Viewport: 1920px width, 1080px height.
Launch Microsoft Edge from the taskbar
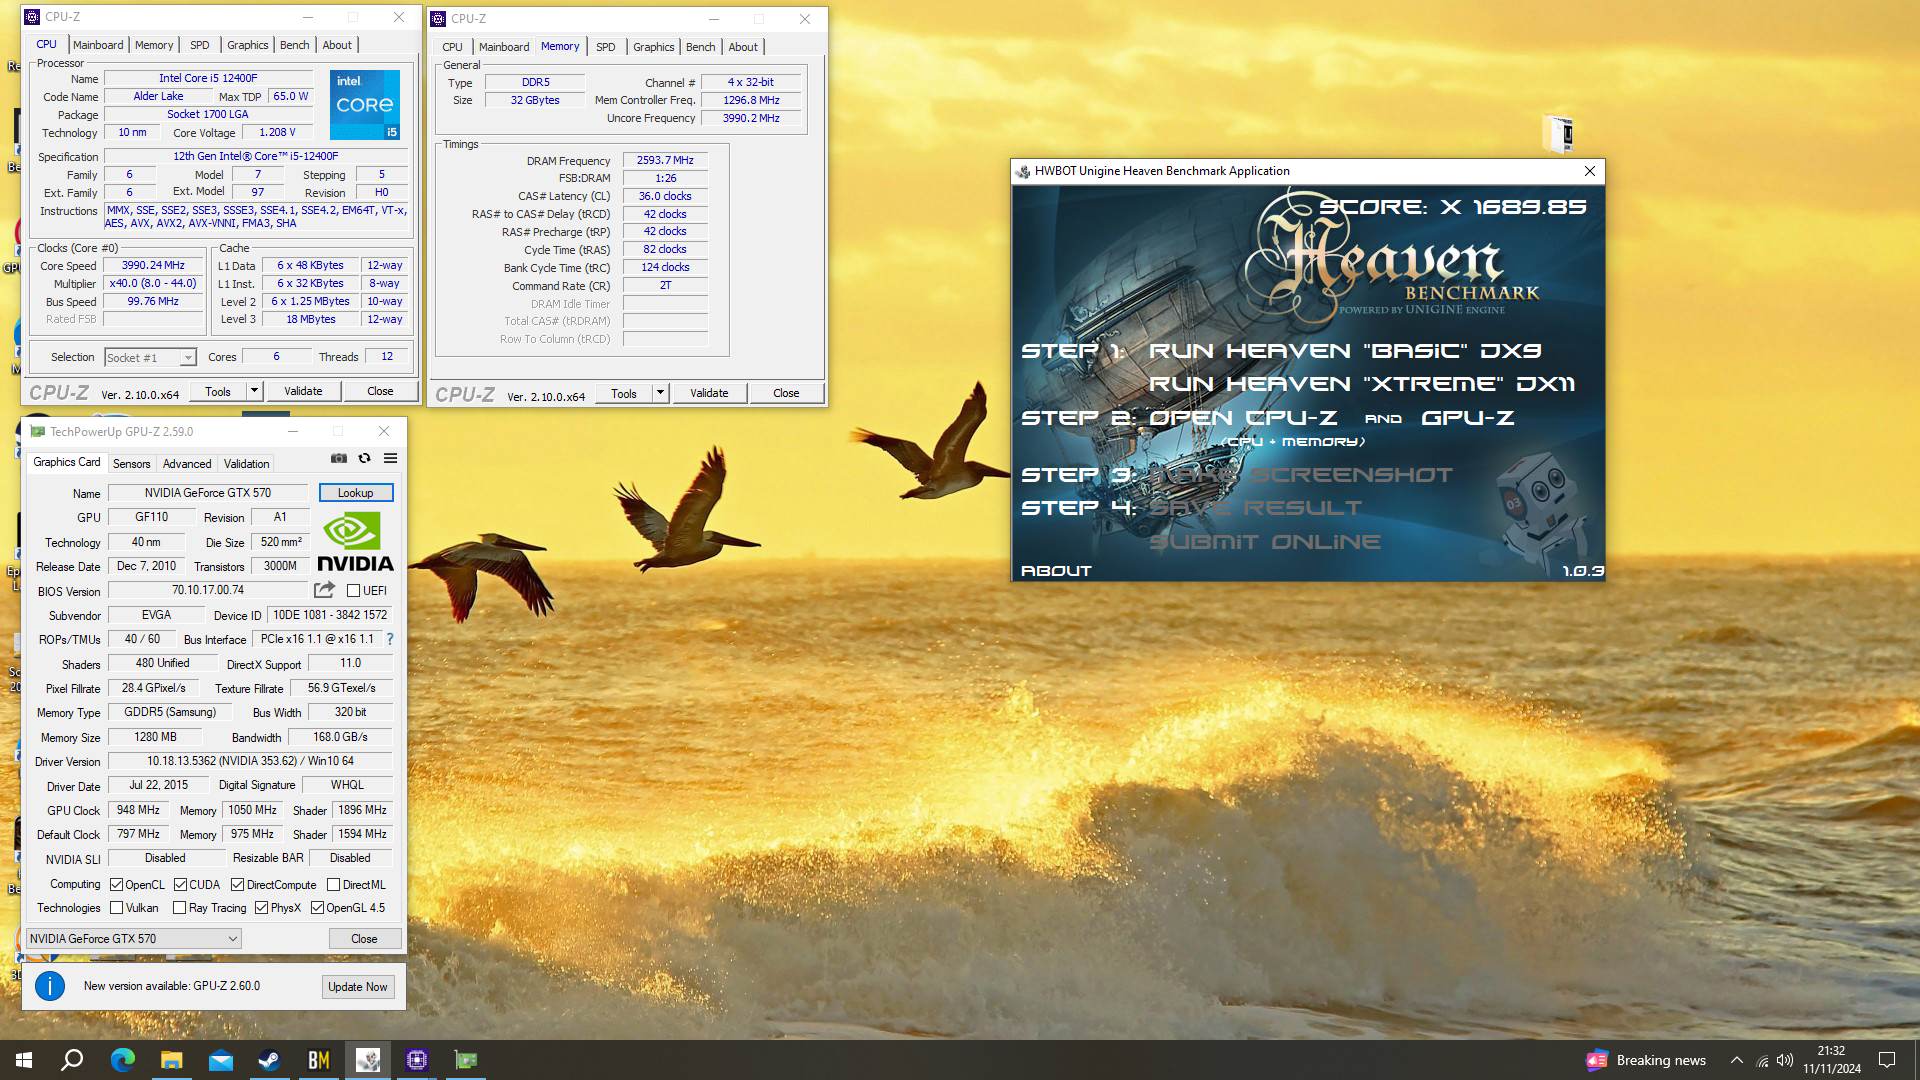[x=122, y=1060]
